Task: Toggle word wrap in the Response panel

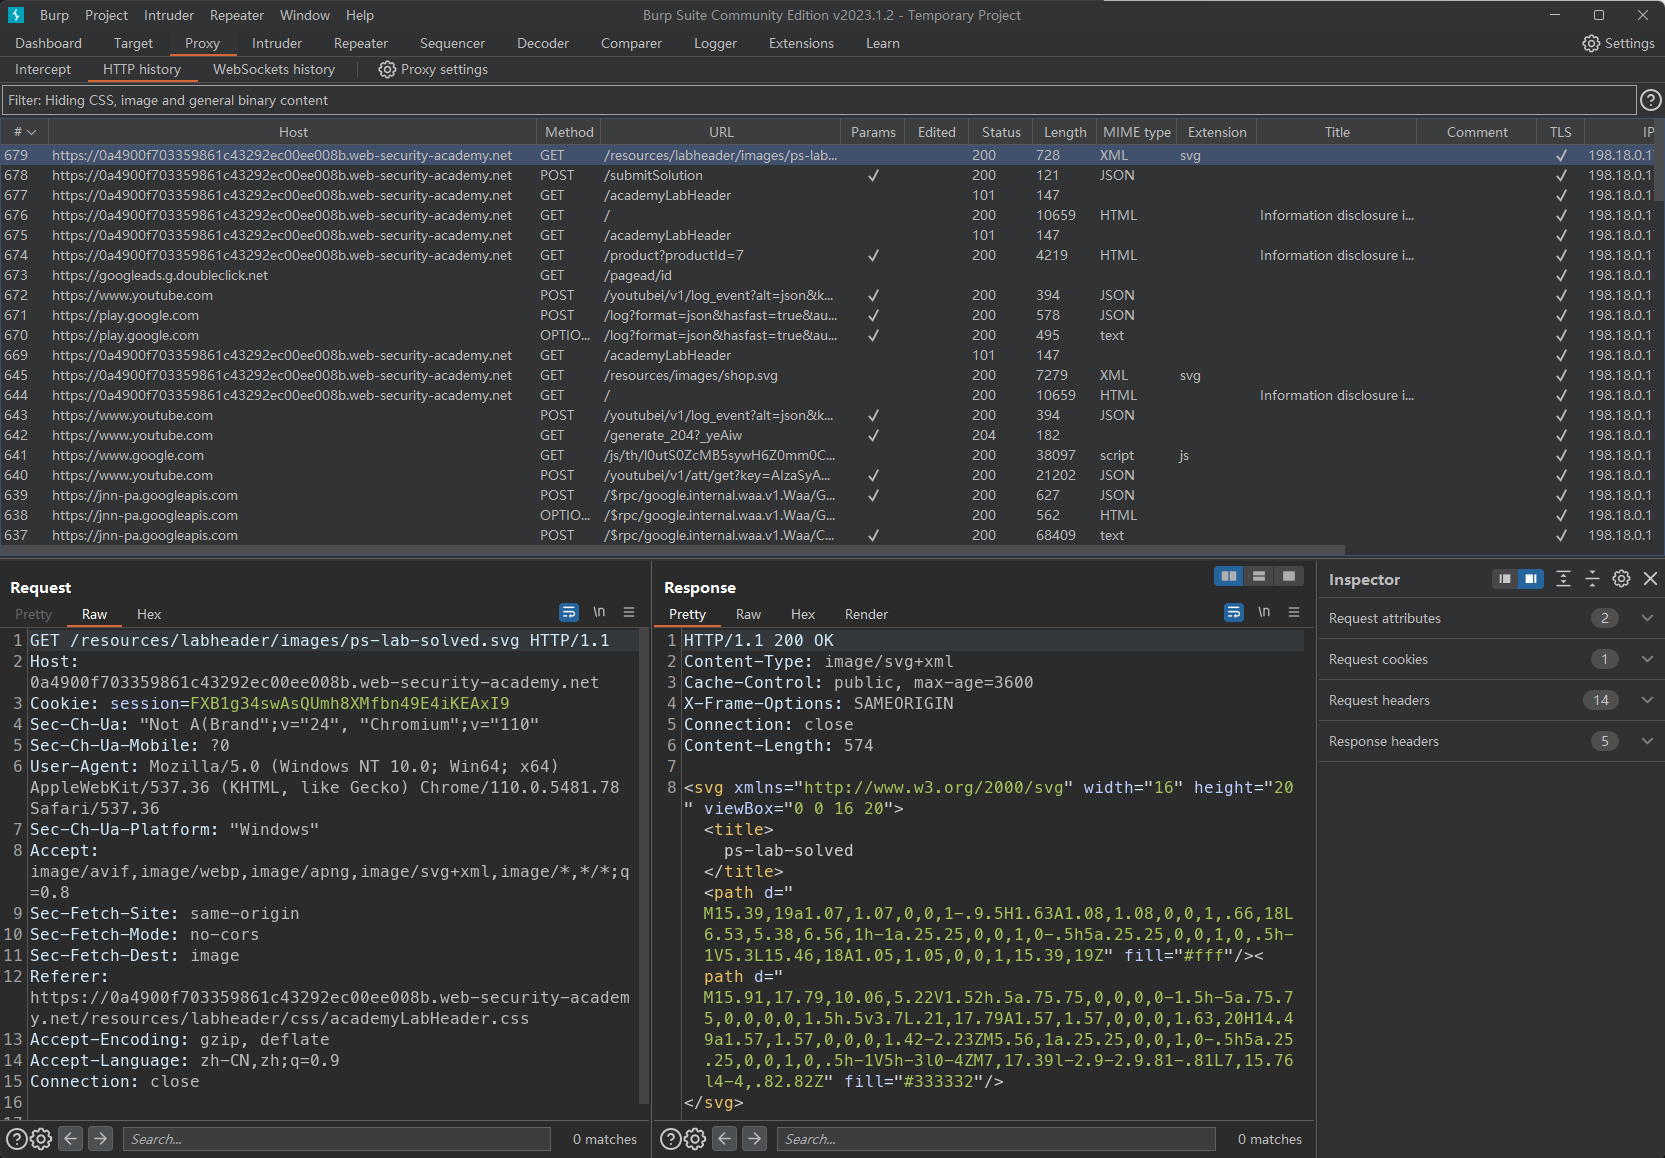Action: click(x=1234, y=612)
